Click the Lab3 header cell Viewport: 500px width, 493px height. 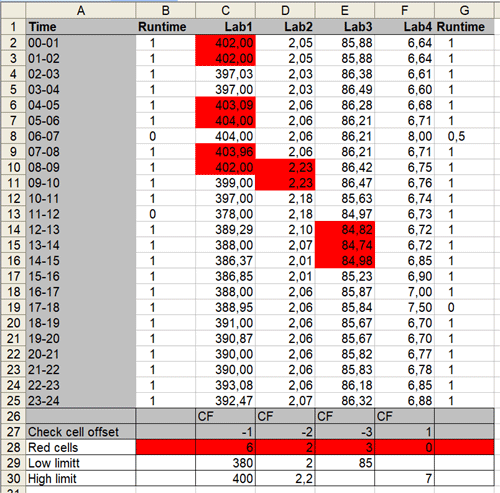pos(345,27)
